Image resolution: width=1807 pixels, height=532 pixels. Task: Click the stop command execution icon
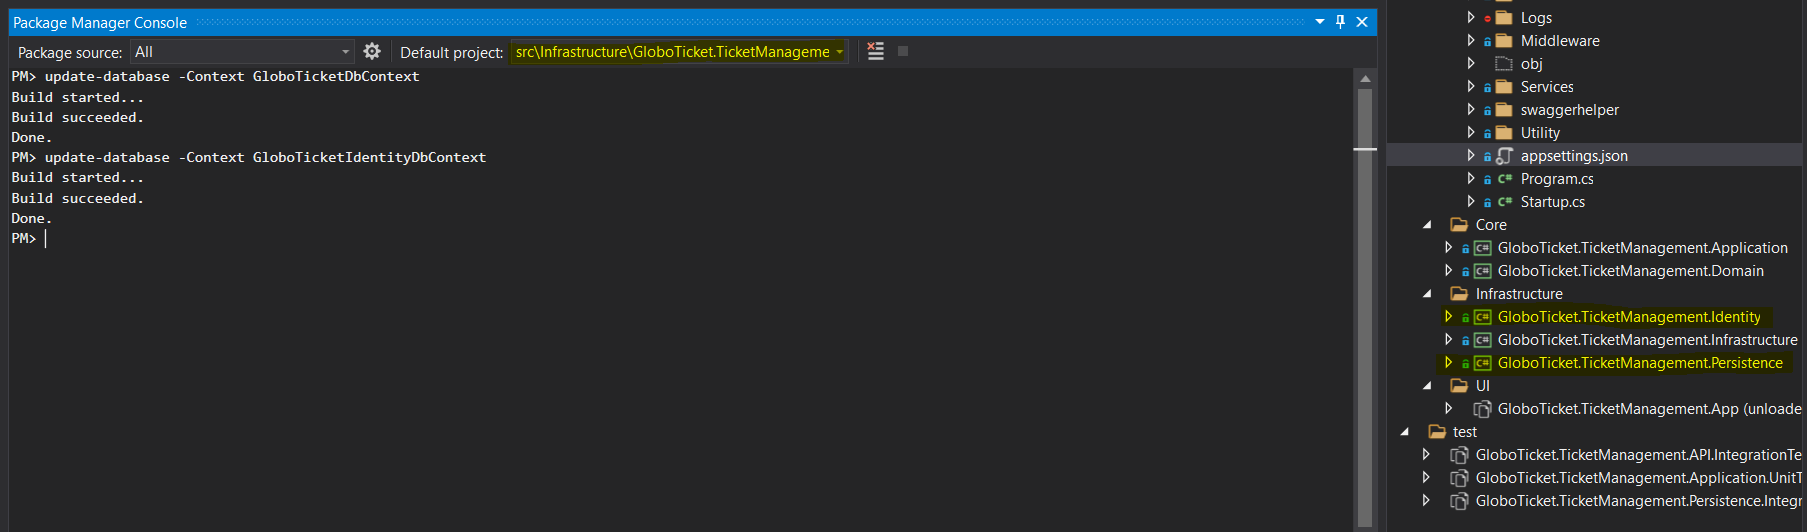coord(903,51)
